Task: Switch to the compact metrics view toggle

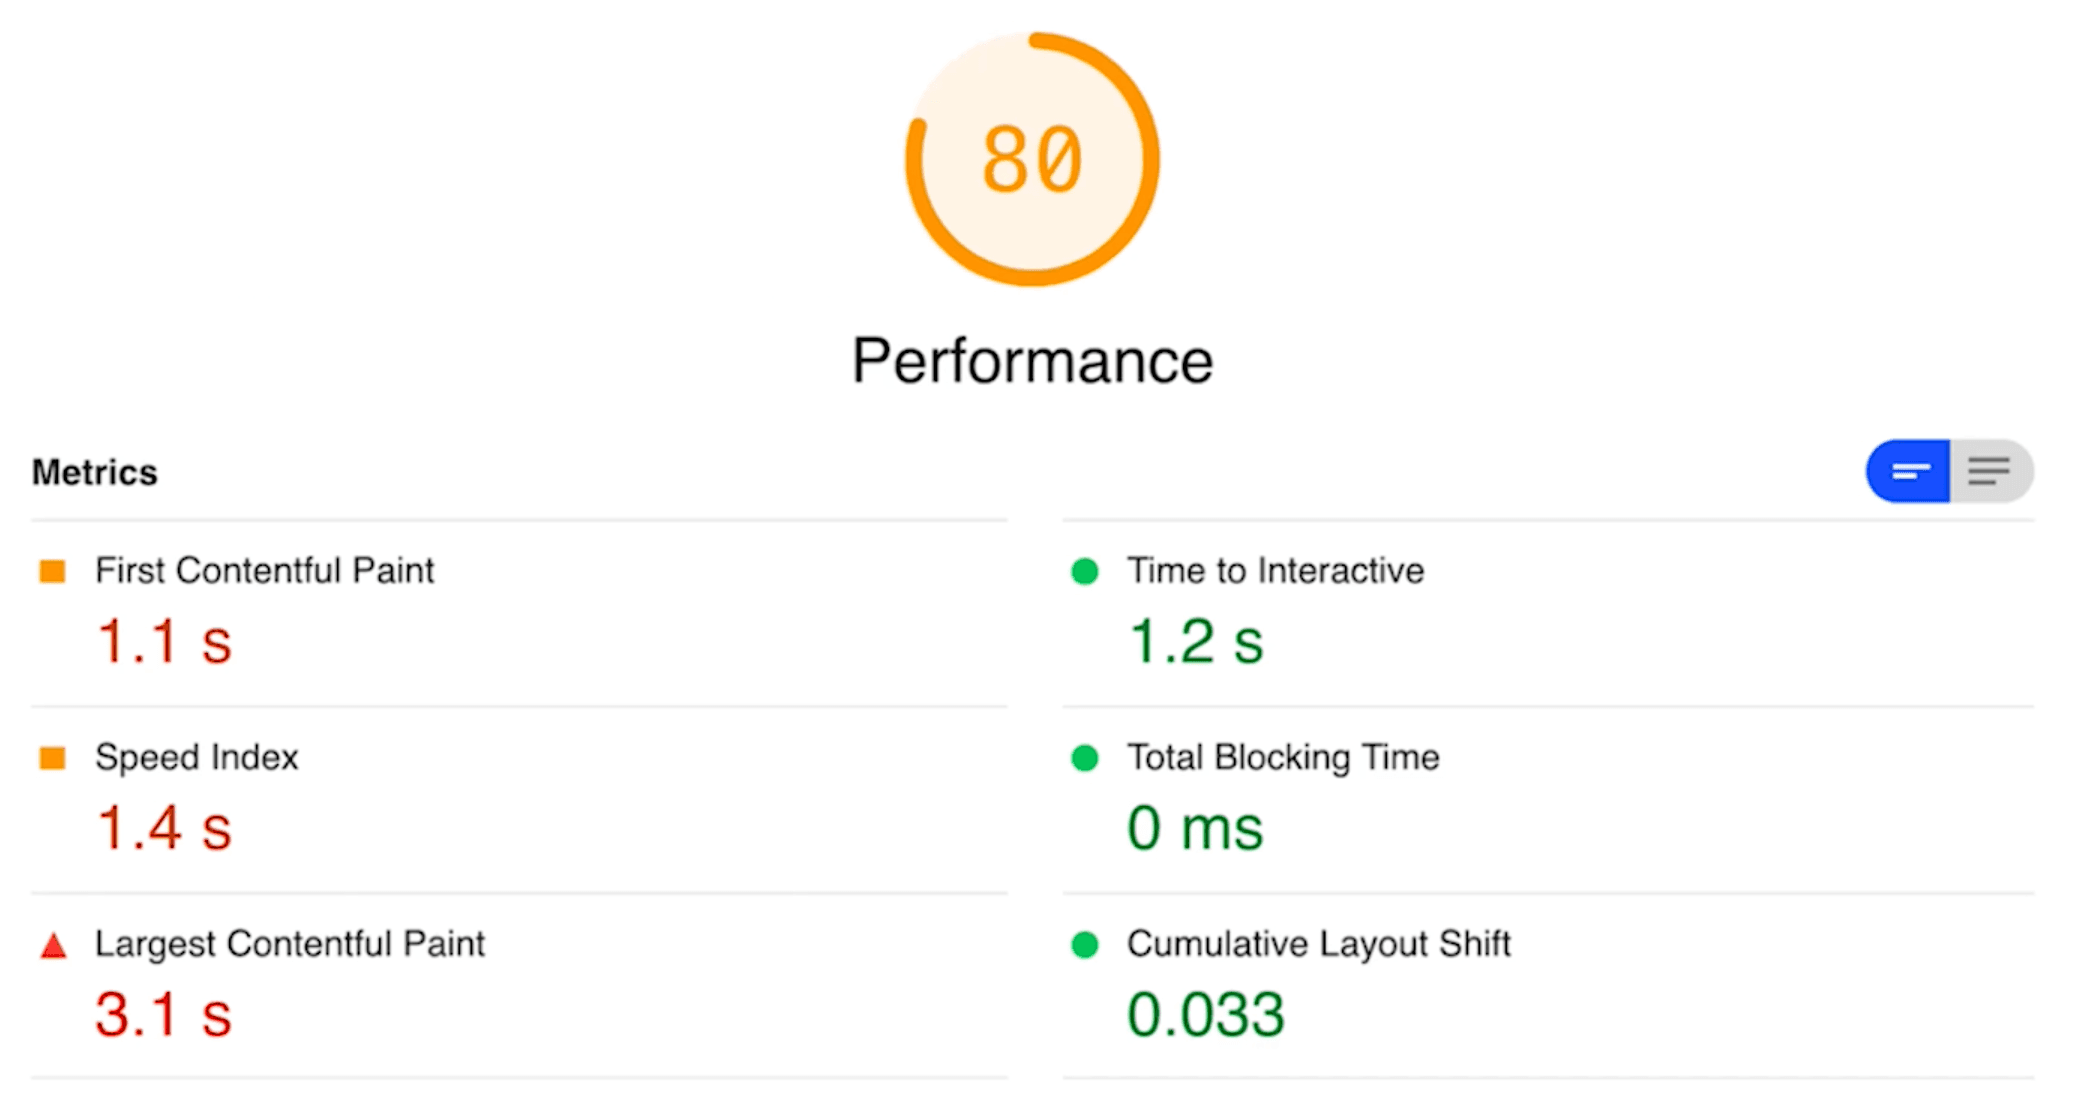Action: click(1908, 471)
